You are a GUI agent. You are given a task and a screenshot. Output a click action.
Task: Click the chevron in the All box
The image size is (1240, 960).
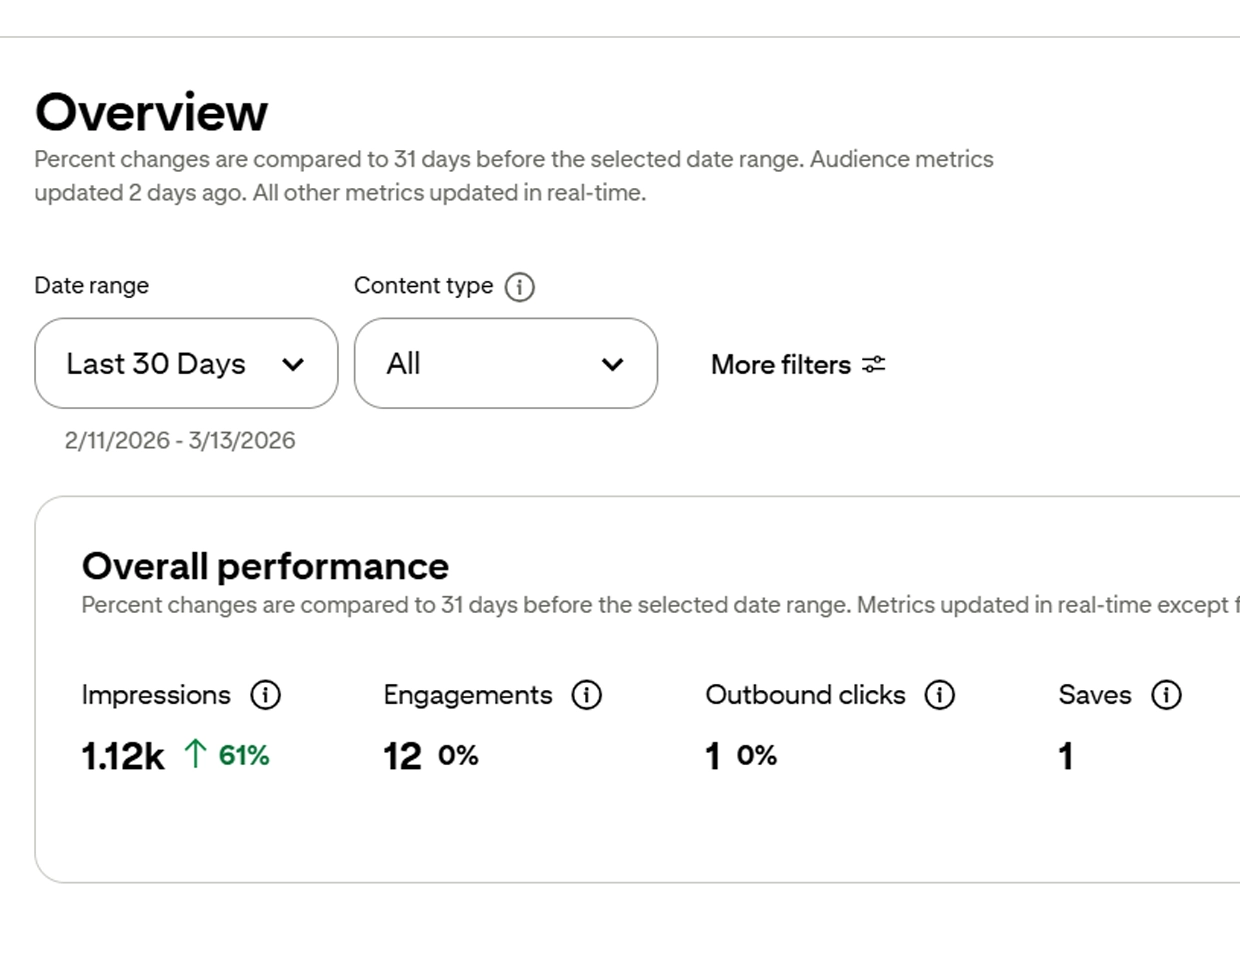tap(613, 365)
